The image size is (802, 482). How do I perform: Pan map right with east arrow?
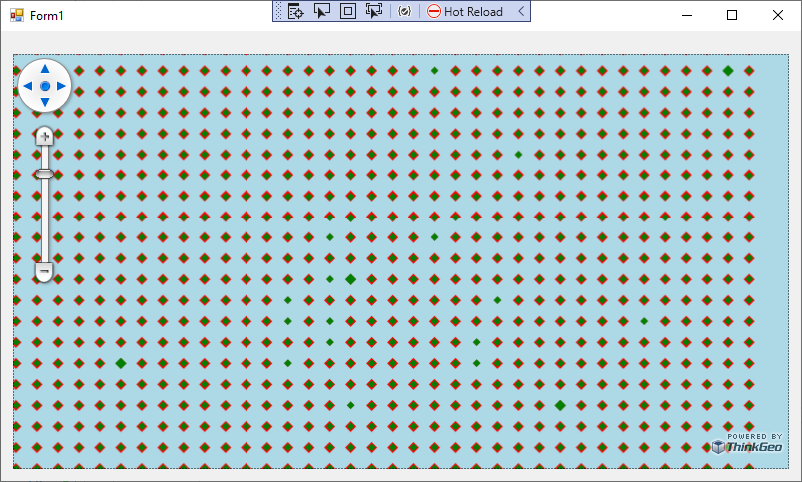pyautogui.click(x=61, y=86)
